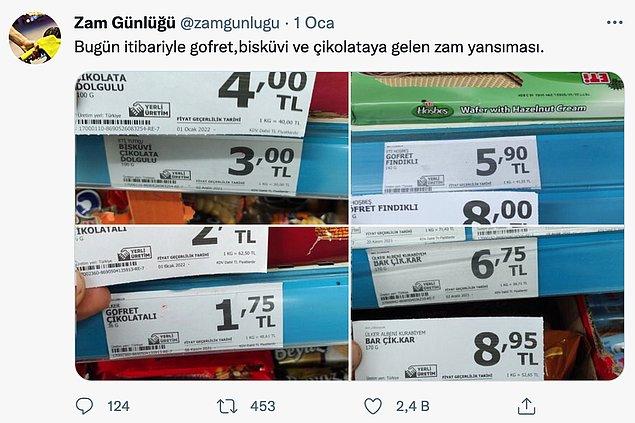This screenshot has width=635, height=423.
Task: Open the top-right Eti Hoşbeş wafer photo
Action: [488, 148]
